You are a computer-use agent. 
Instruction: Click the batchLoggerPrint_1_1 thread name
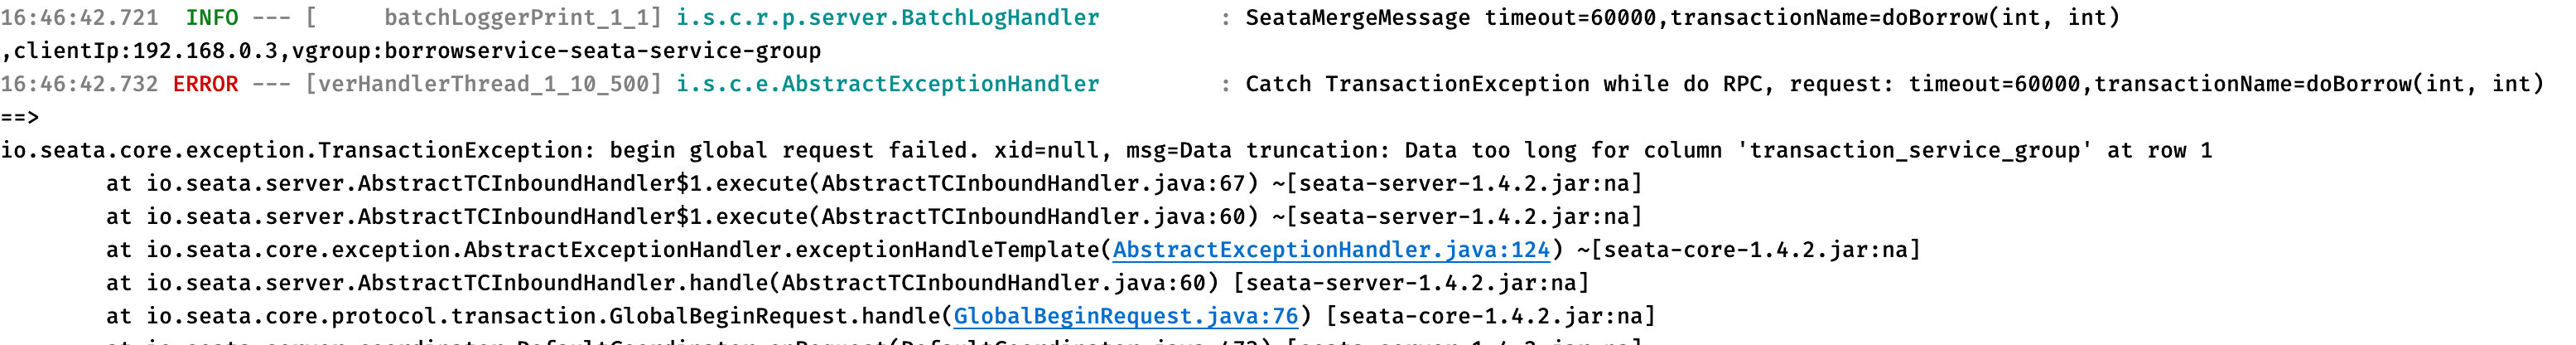[x=517, y=18]
